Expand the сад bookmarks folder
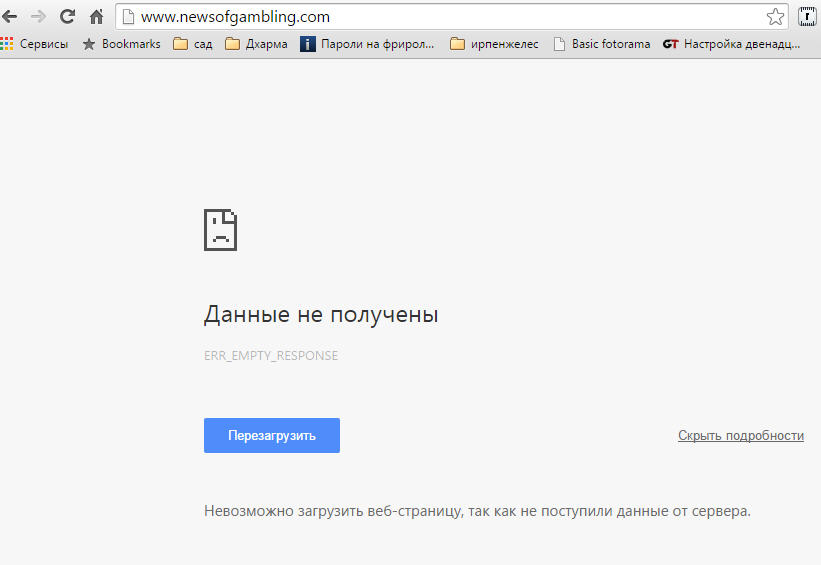Viewport: 821px width, 565px height. click(x=192, y=44)
